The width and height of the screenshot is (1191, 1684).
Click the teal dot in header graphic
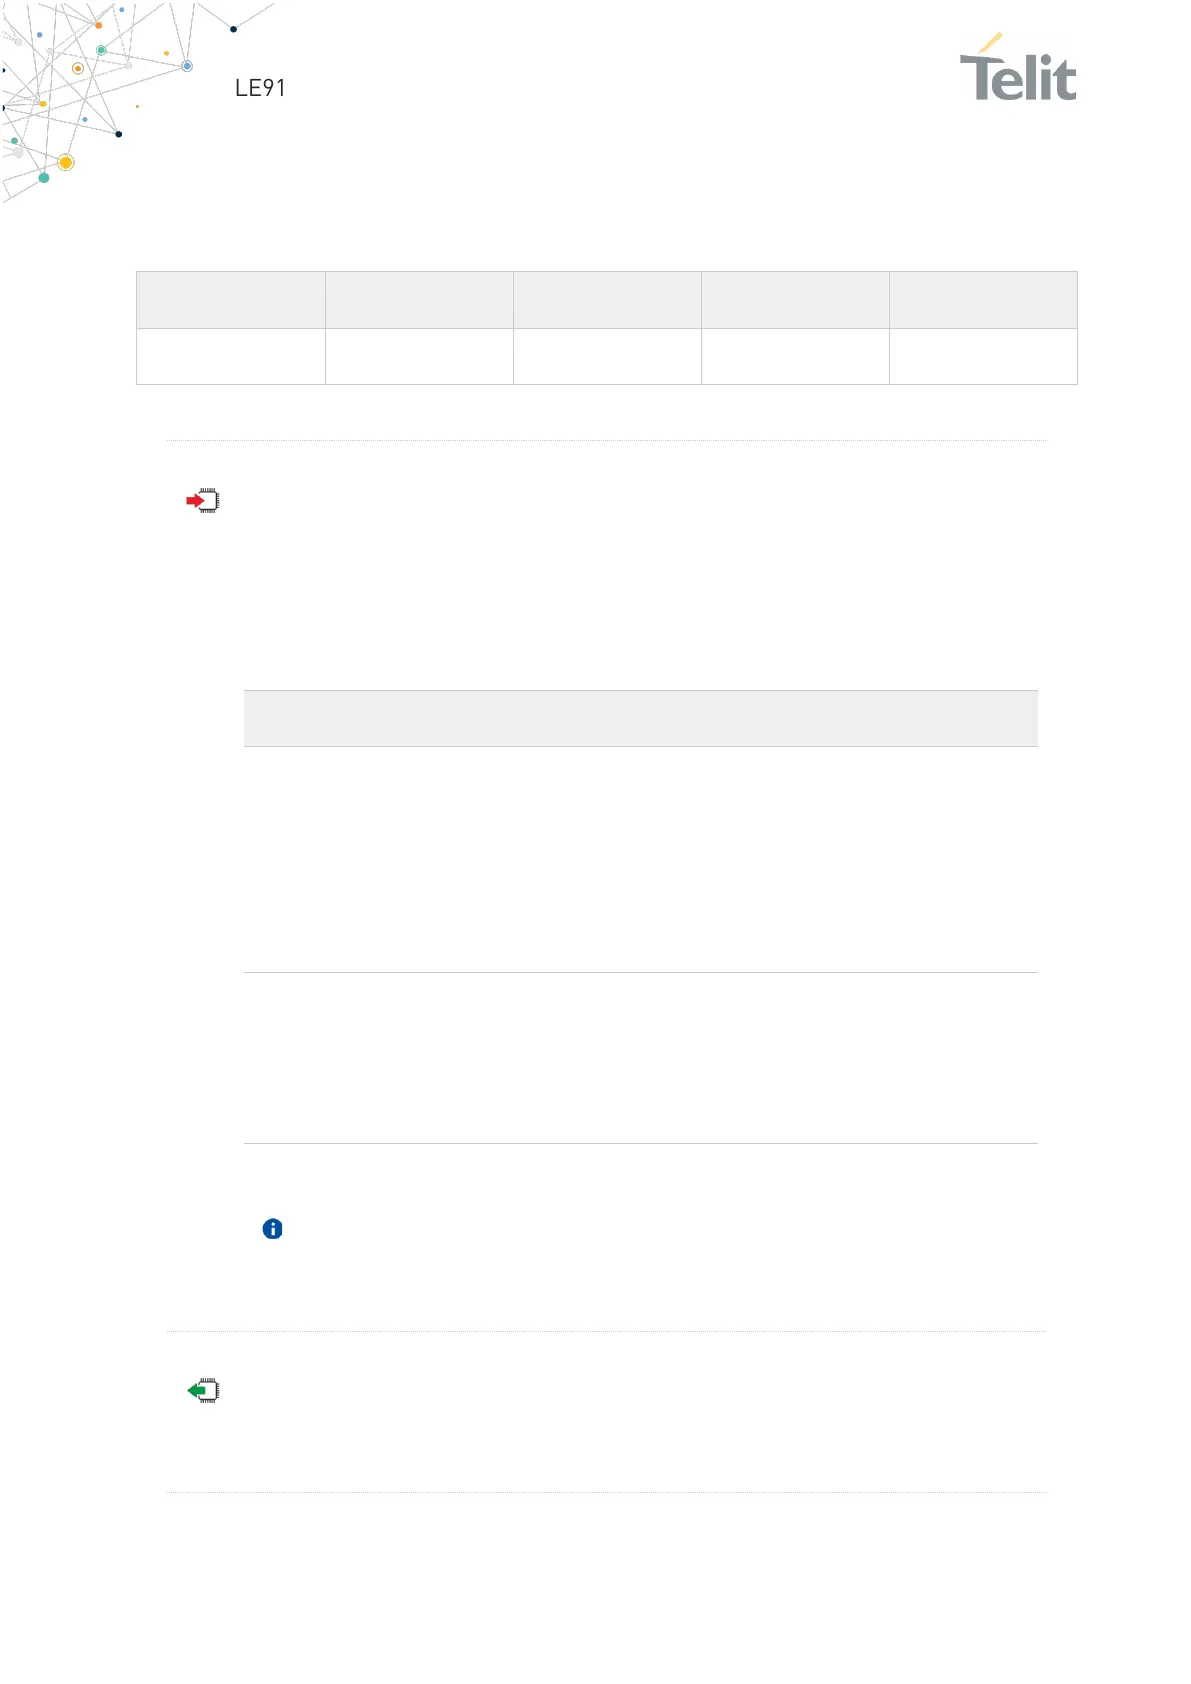click(x=44, y=178)
